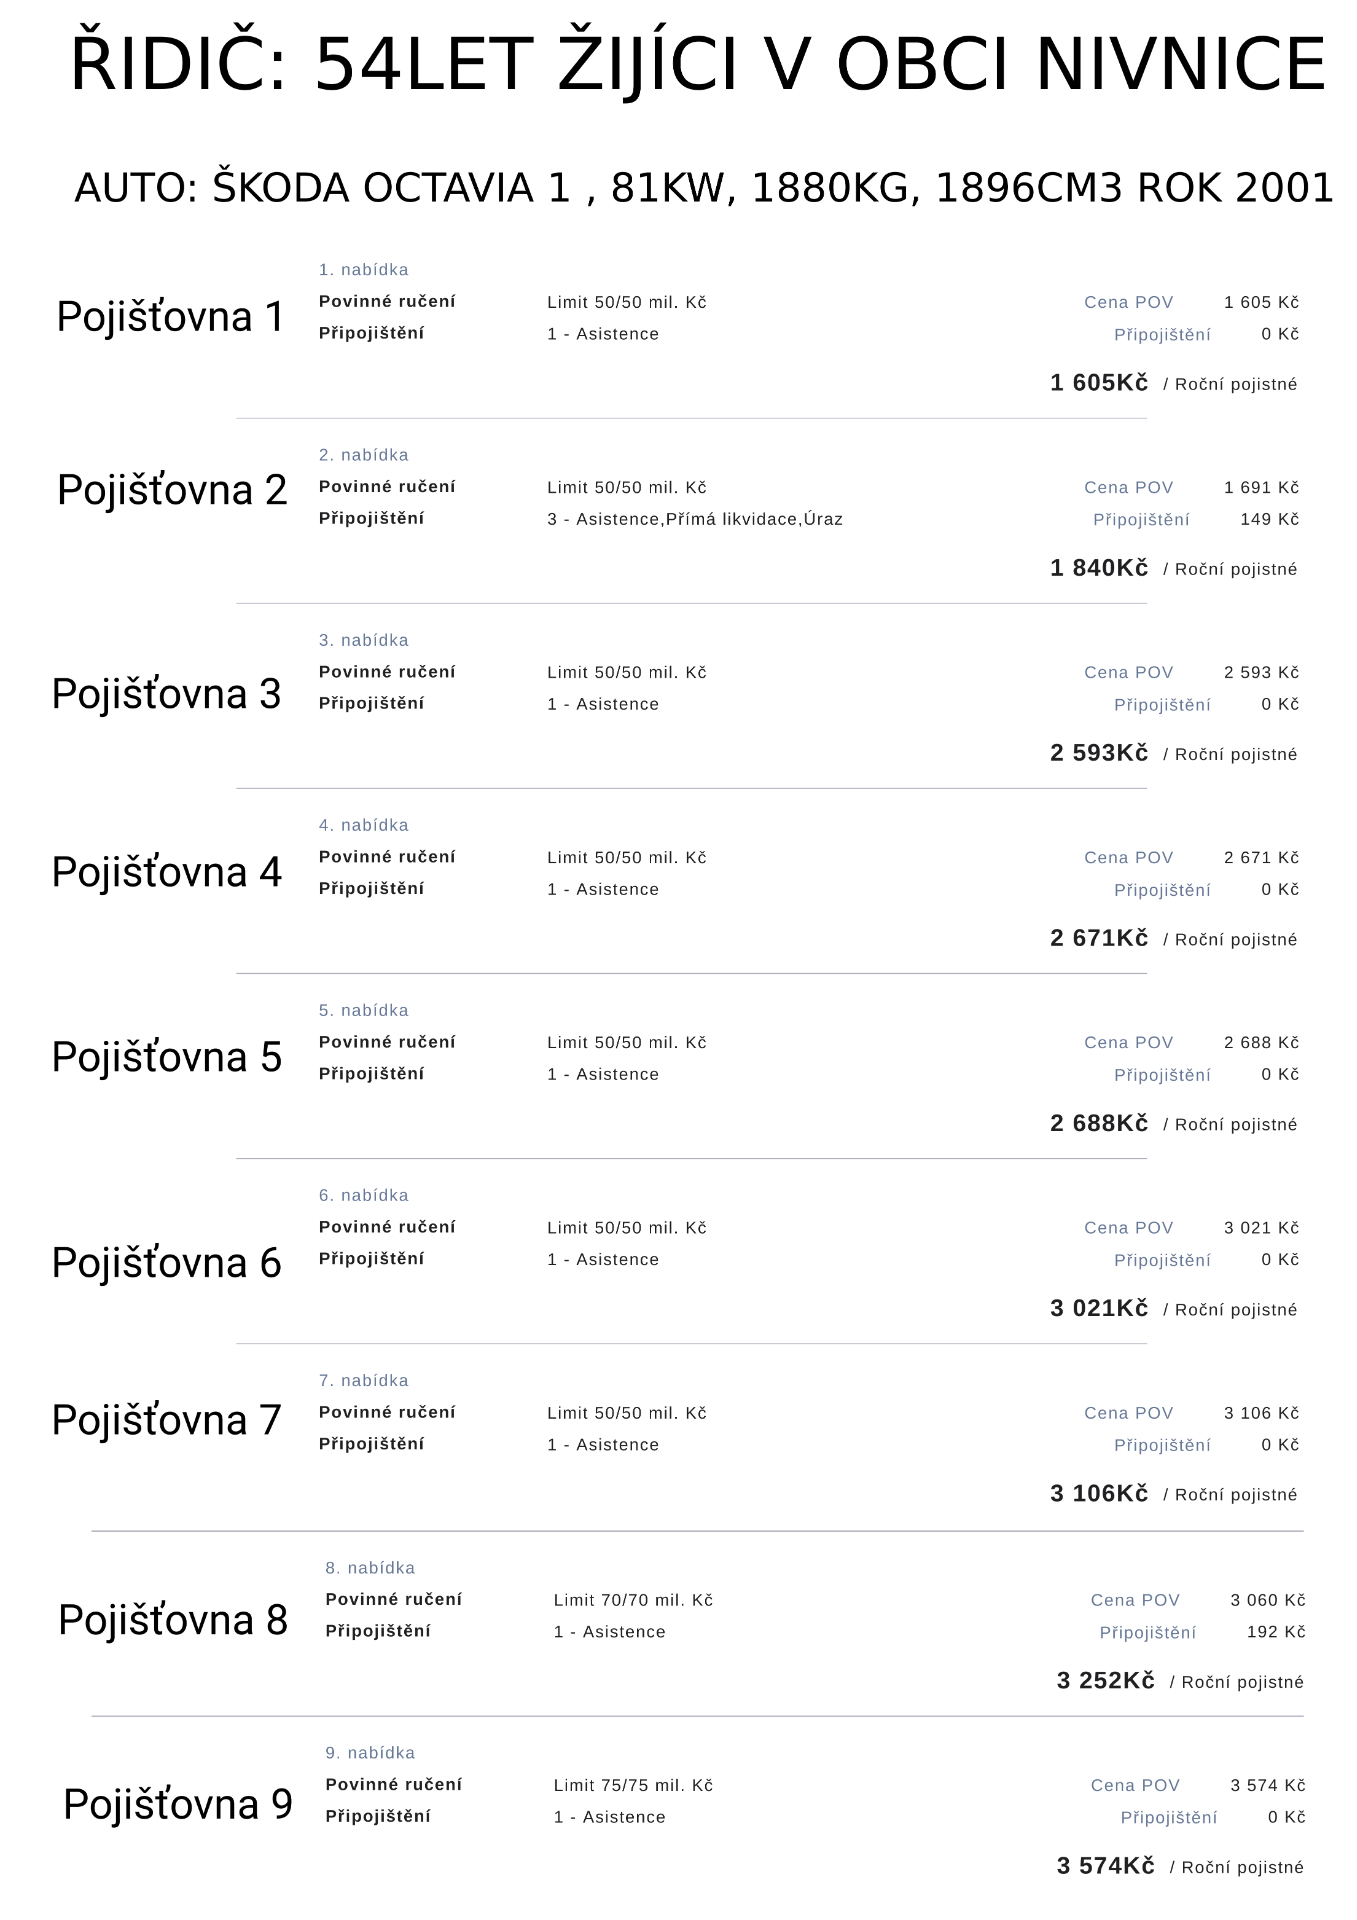
Task: Click the 2 671Kč annual premium total
Action: (1099, 938)
